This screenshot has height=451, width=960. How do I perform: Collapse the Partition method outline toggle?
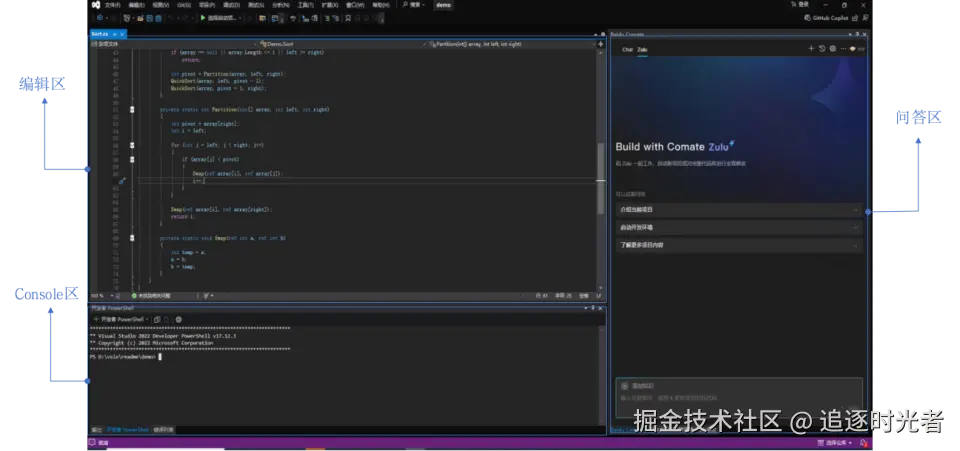[x=132, y=109]
